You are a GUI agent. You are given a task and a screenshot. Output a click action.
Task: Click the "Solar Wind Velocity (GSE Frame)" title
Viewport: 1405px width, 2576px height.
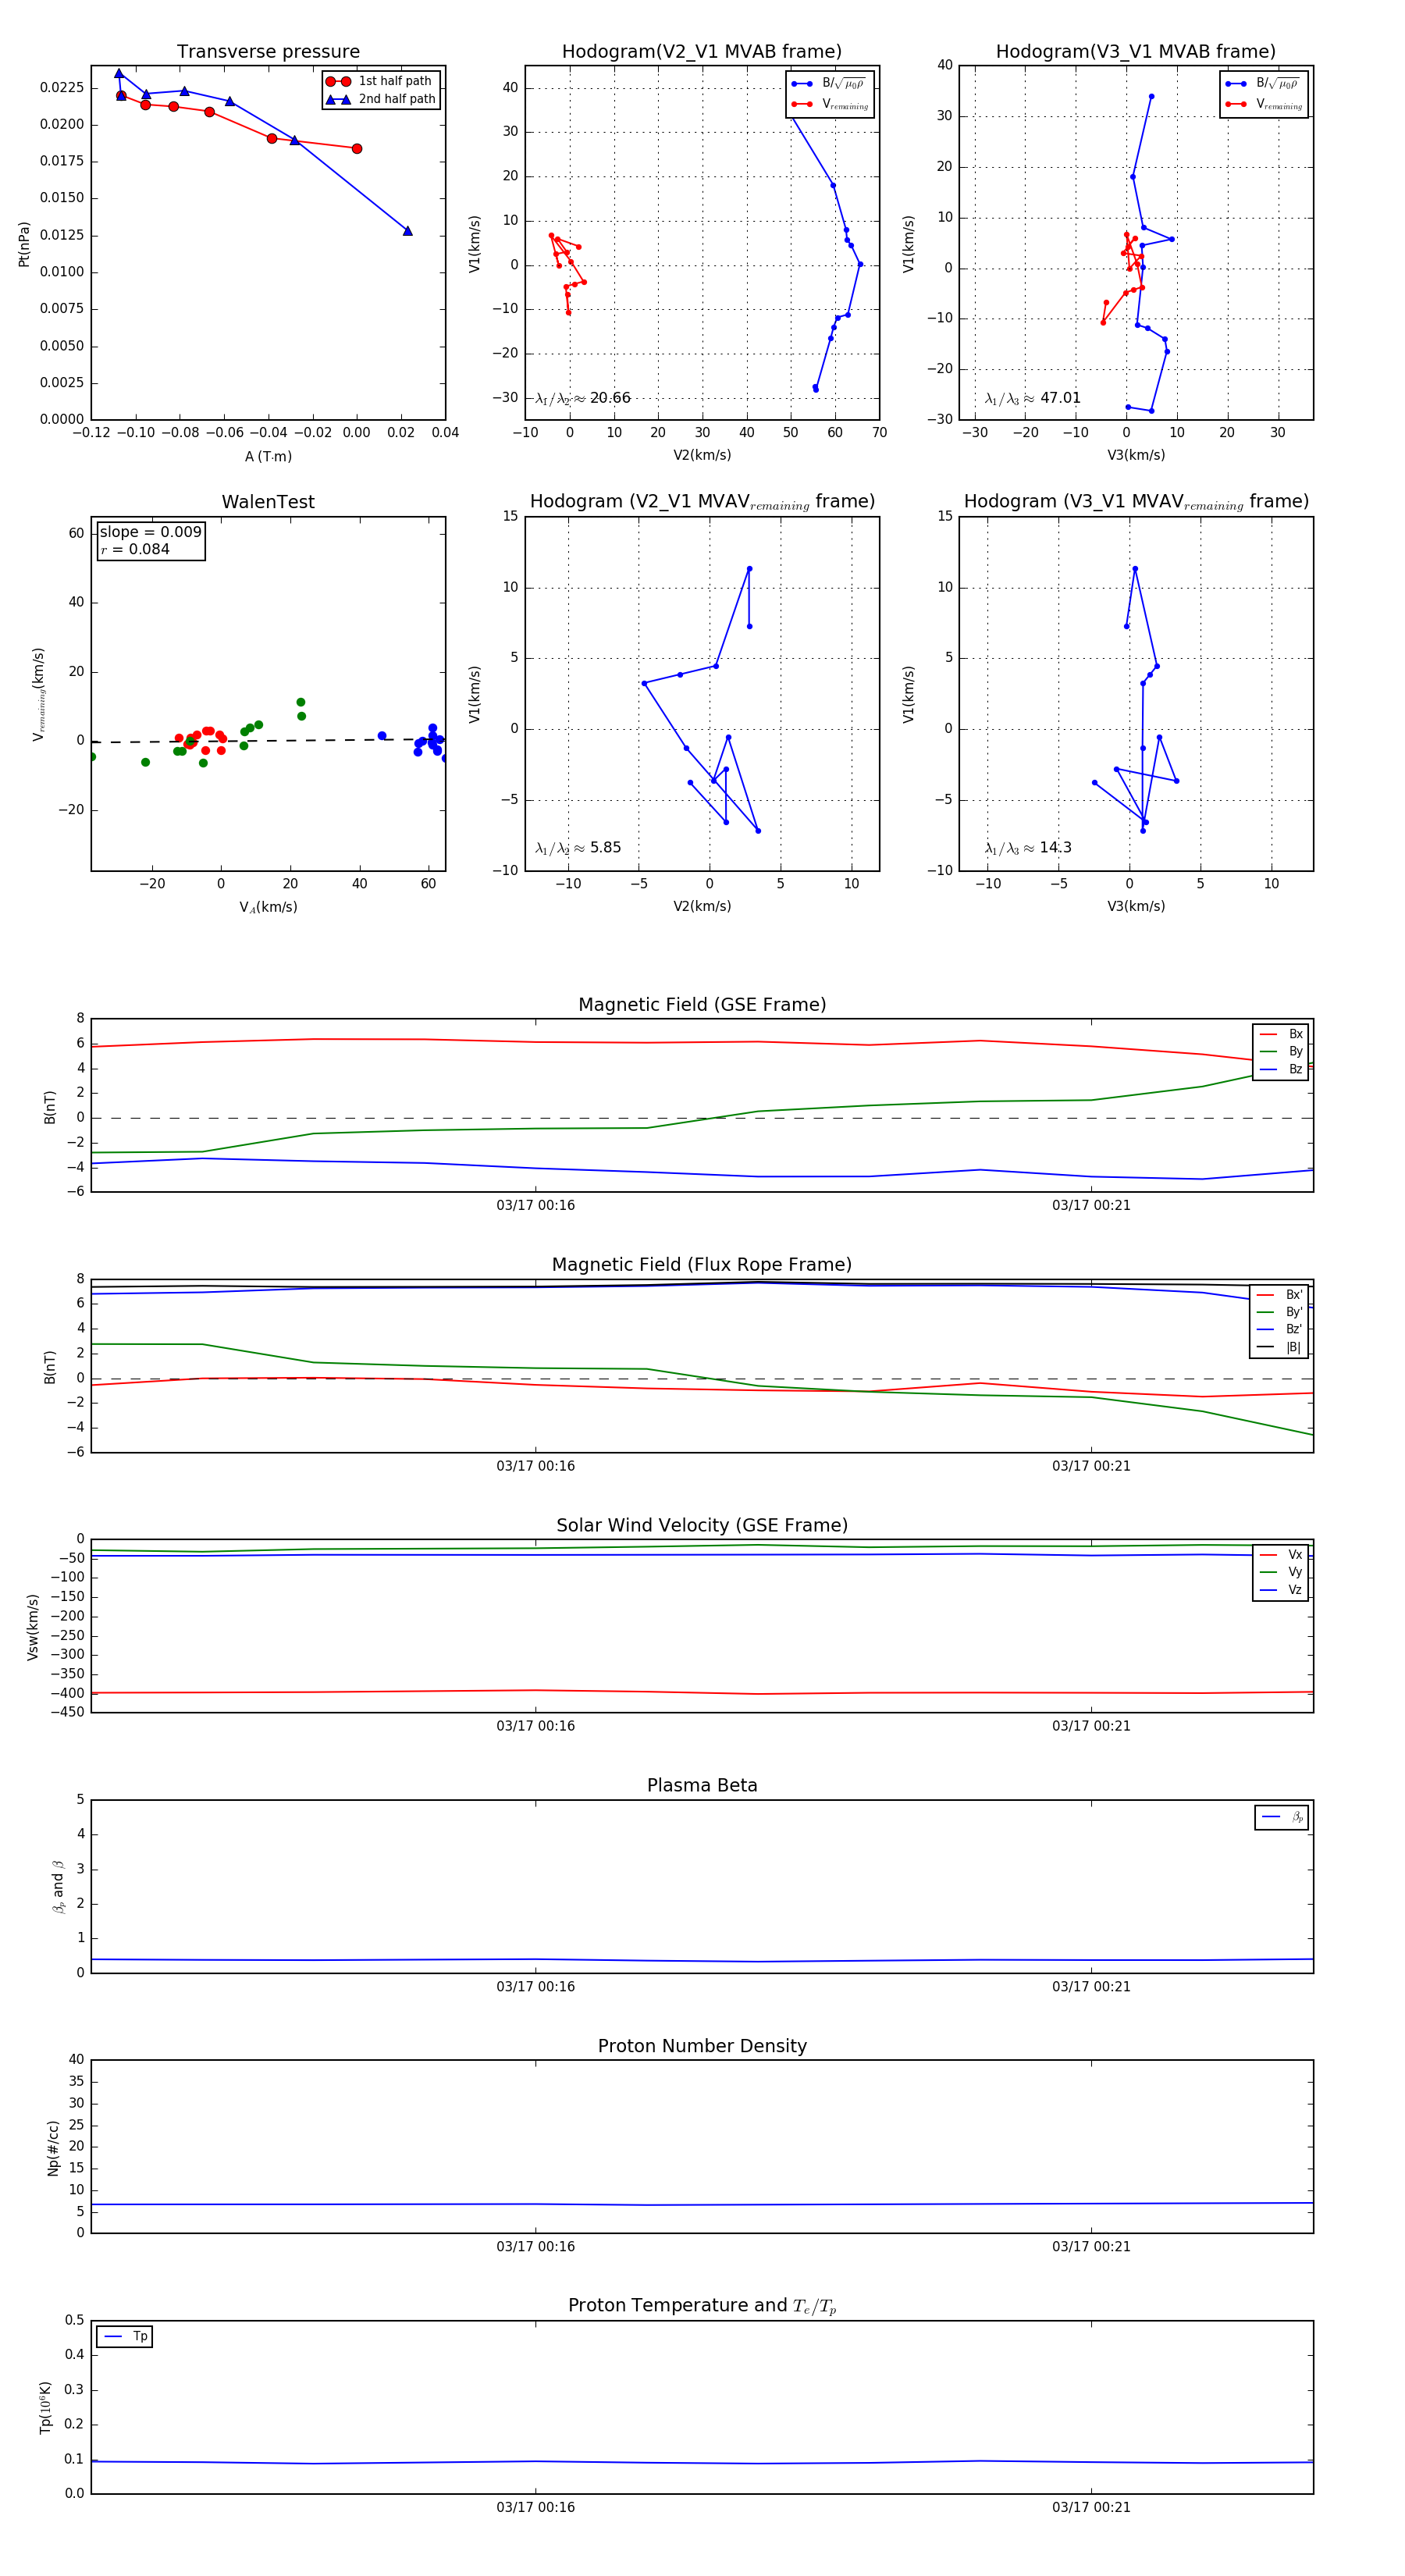pos(702,1525)
